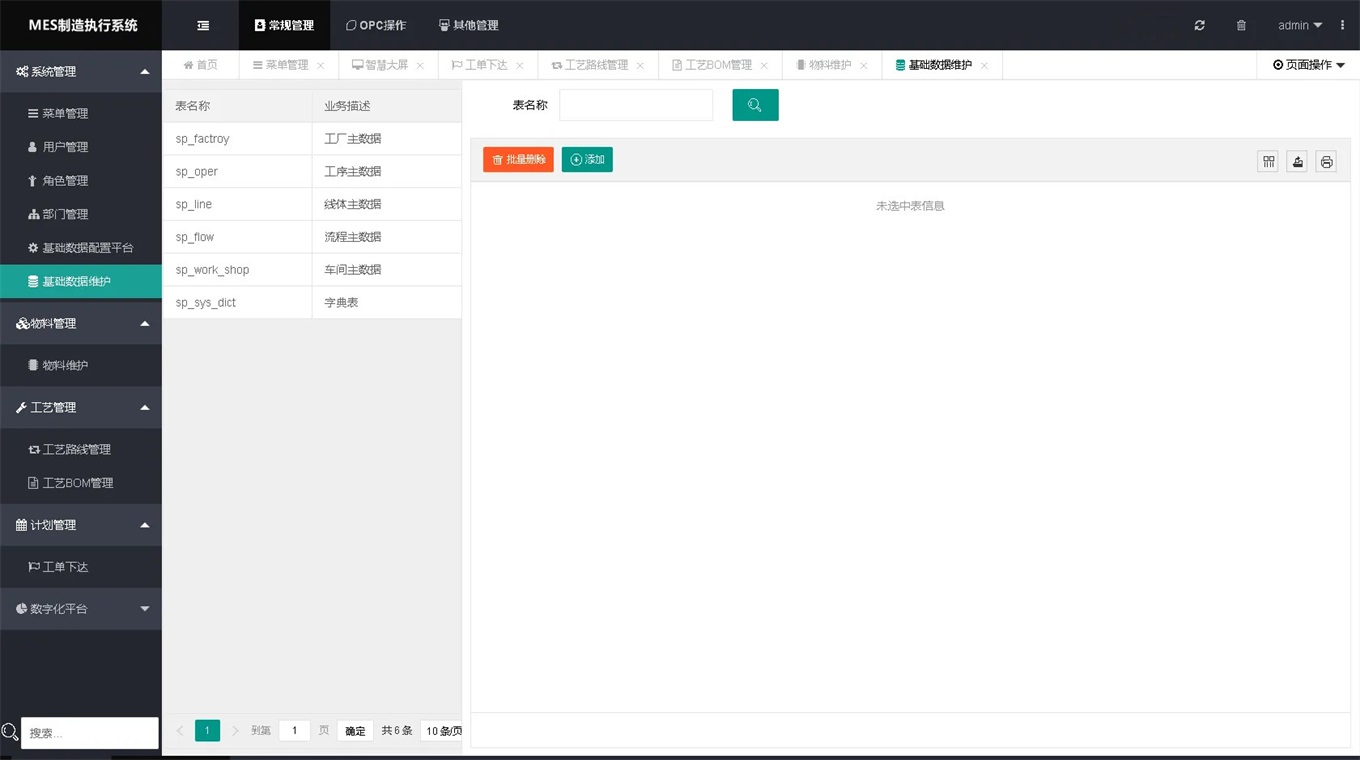Close the 智慧大屏 tab

pyautogui.click(x=420, y=66)
